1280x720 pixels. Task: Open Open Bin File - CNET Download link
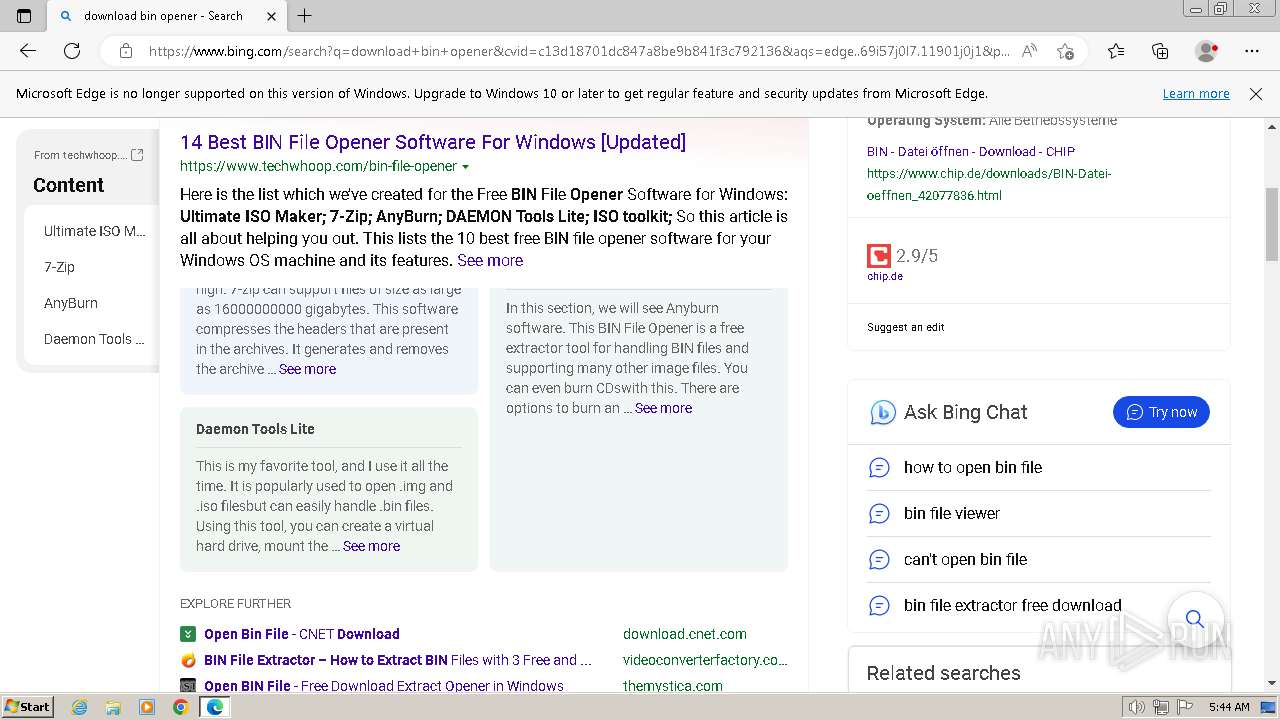pyautogui.click(x=302, y=634)
